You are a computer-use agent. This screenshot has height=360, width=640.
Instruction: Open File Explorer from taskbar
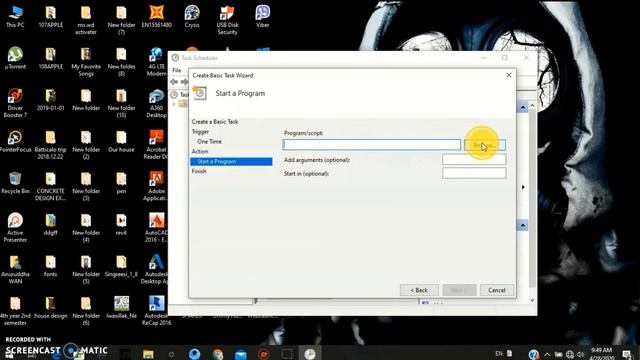pos(148,354)
